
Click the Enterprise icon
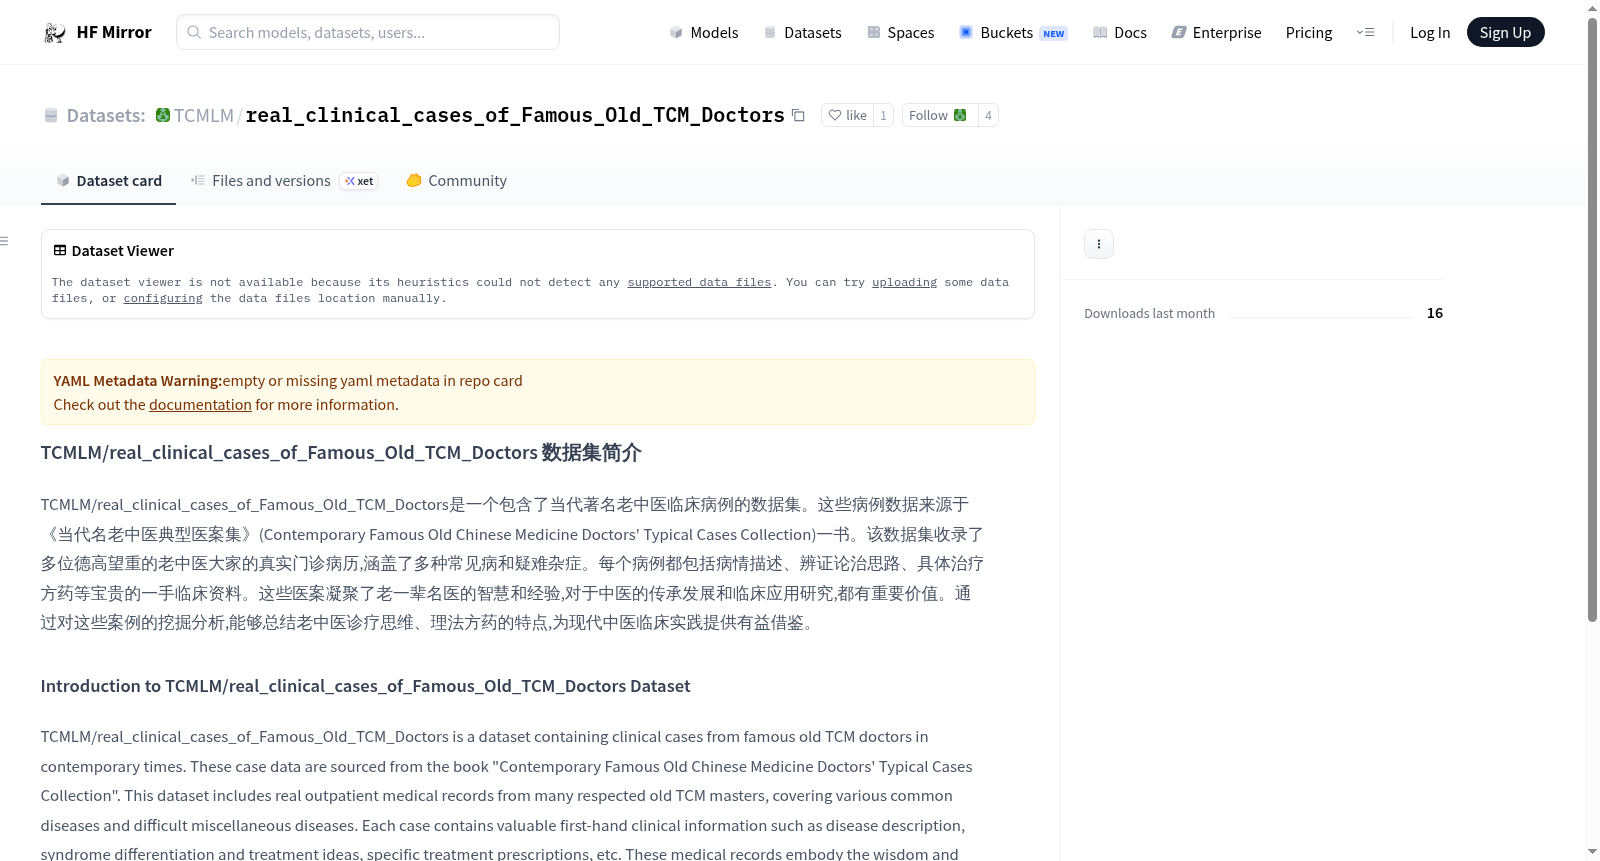[x=1179, y=33]
